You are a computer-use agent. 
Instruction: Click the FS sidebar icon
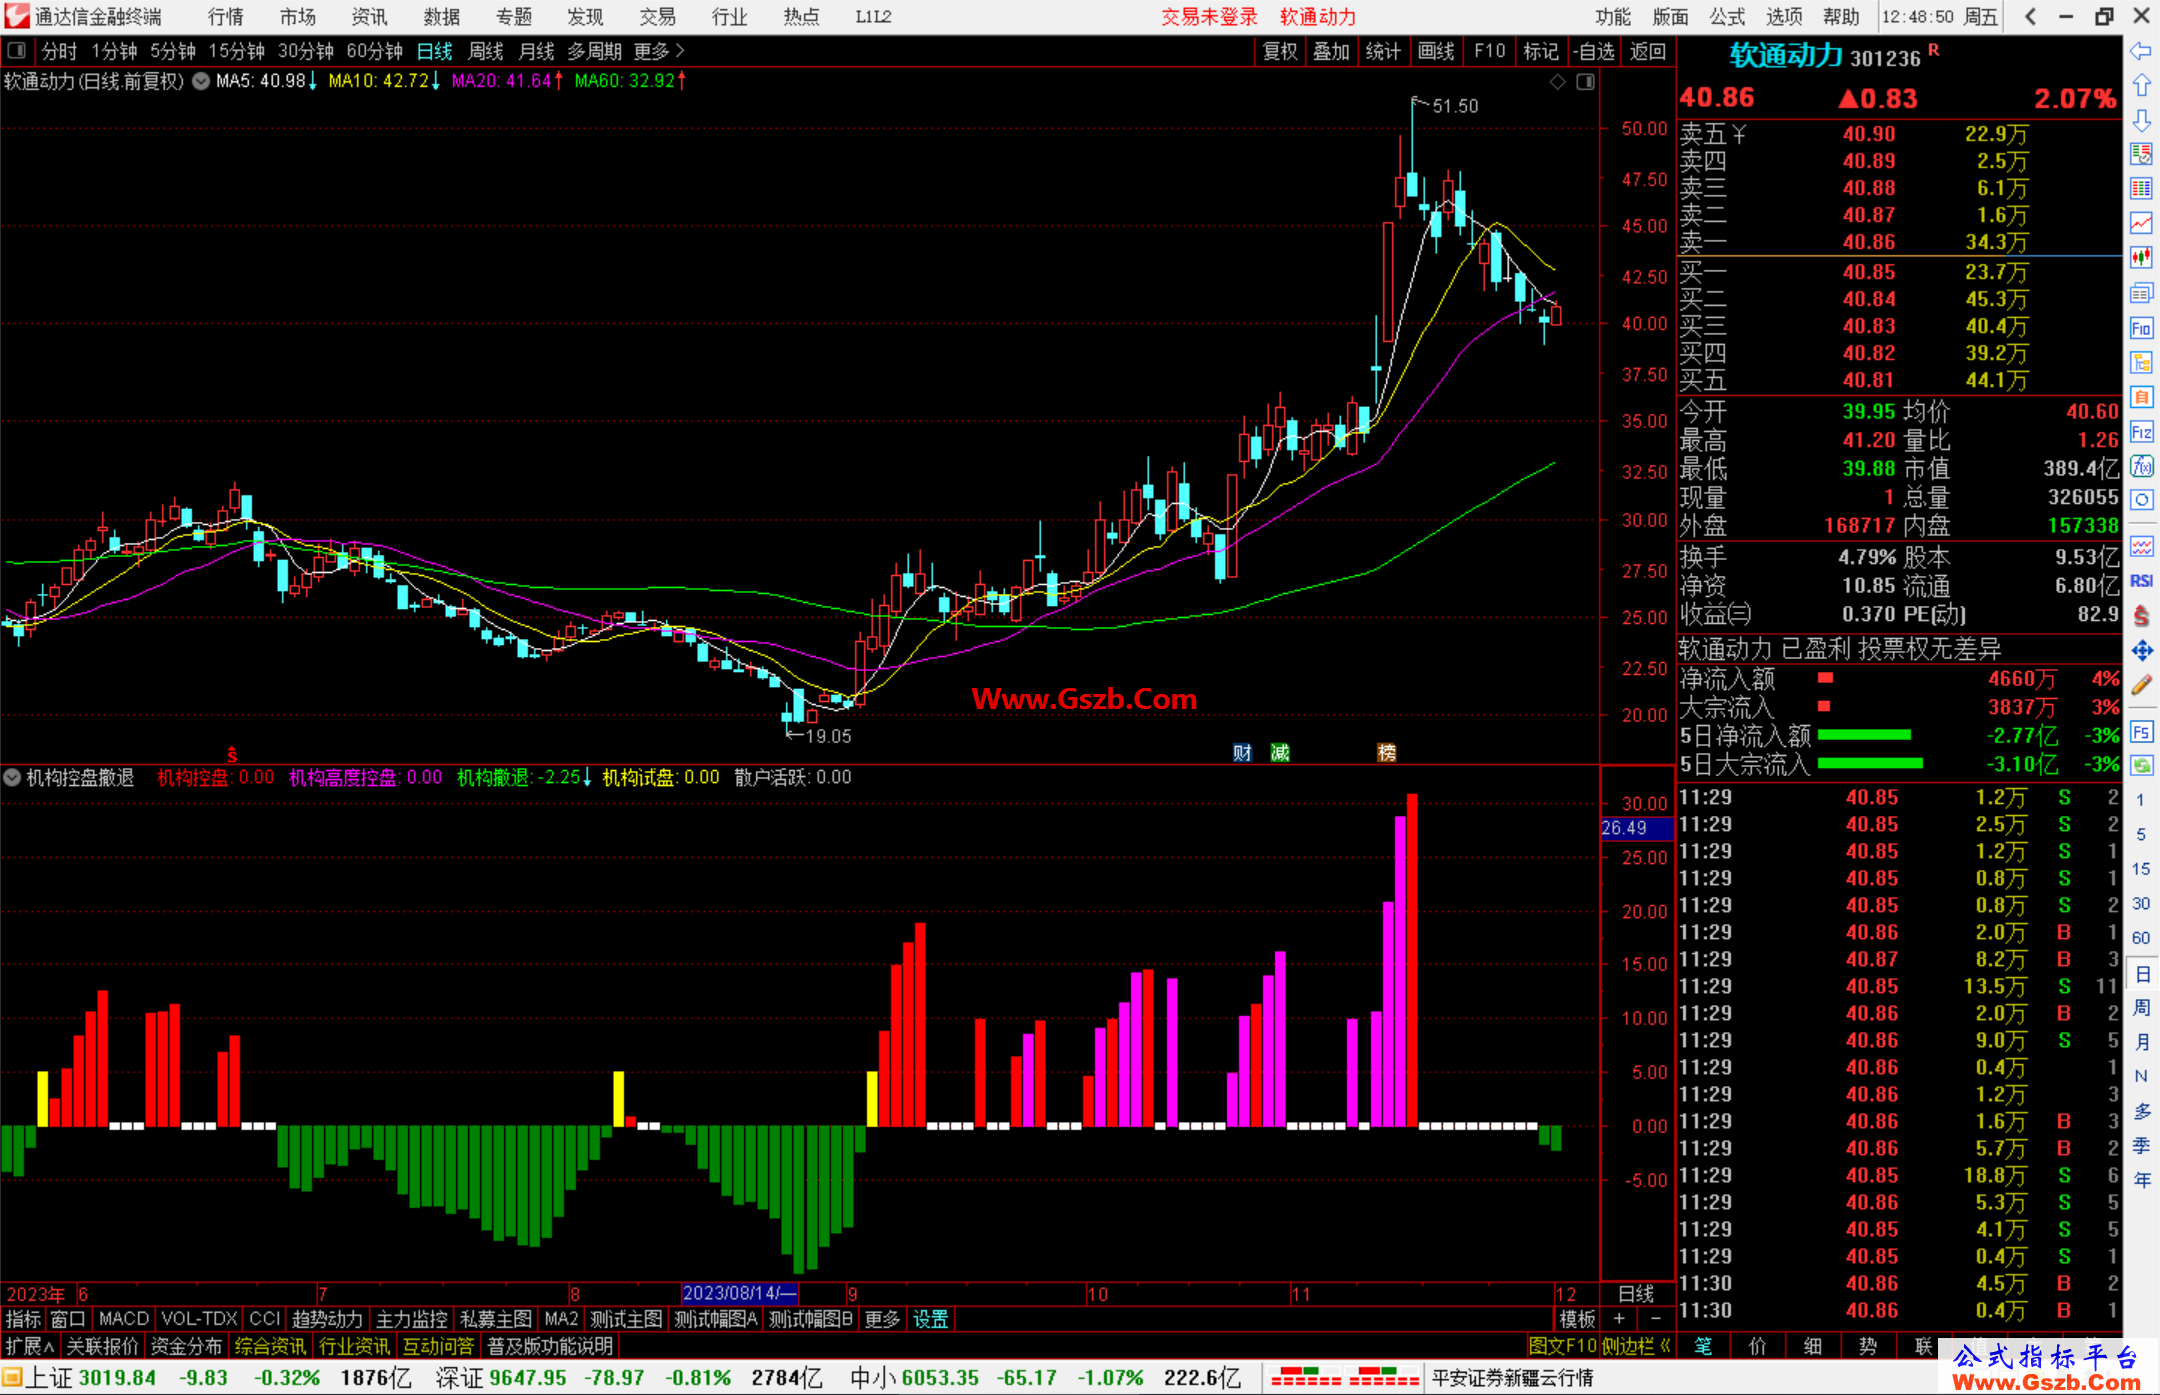(2141, 732)
